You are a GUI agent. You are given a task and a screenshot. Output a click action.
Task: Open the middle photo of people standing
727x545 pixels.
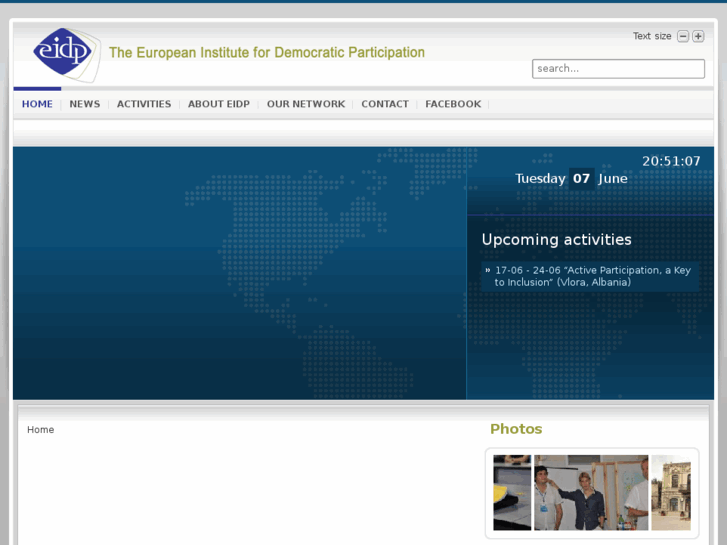tap(591, 493)
